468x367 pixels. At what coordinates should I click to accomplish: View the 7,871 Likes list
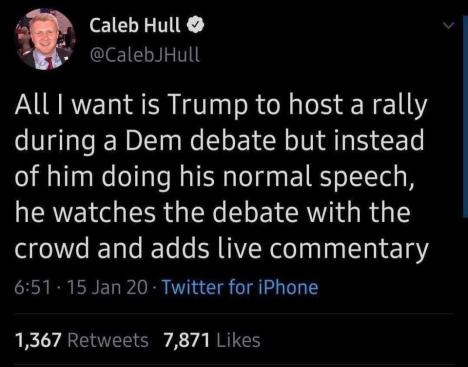tap(212, 341)
